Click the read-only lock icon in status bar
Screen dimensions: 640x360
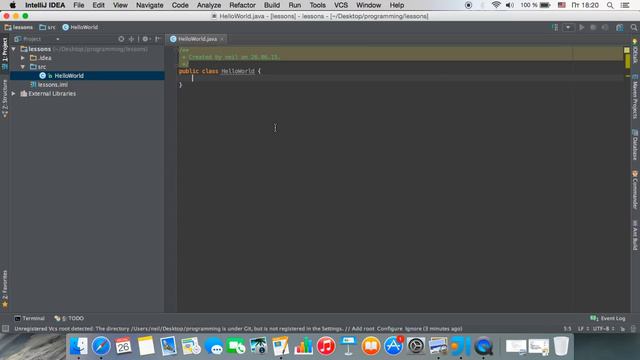[x=623, y=329]
